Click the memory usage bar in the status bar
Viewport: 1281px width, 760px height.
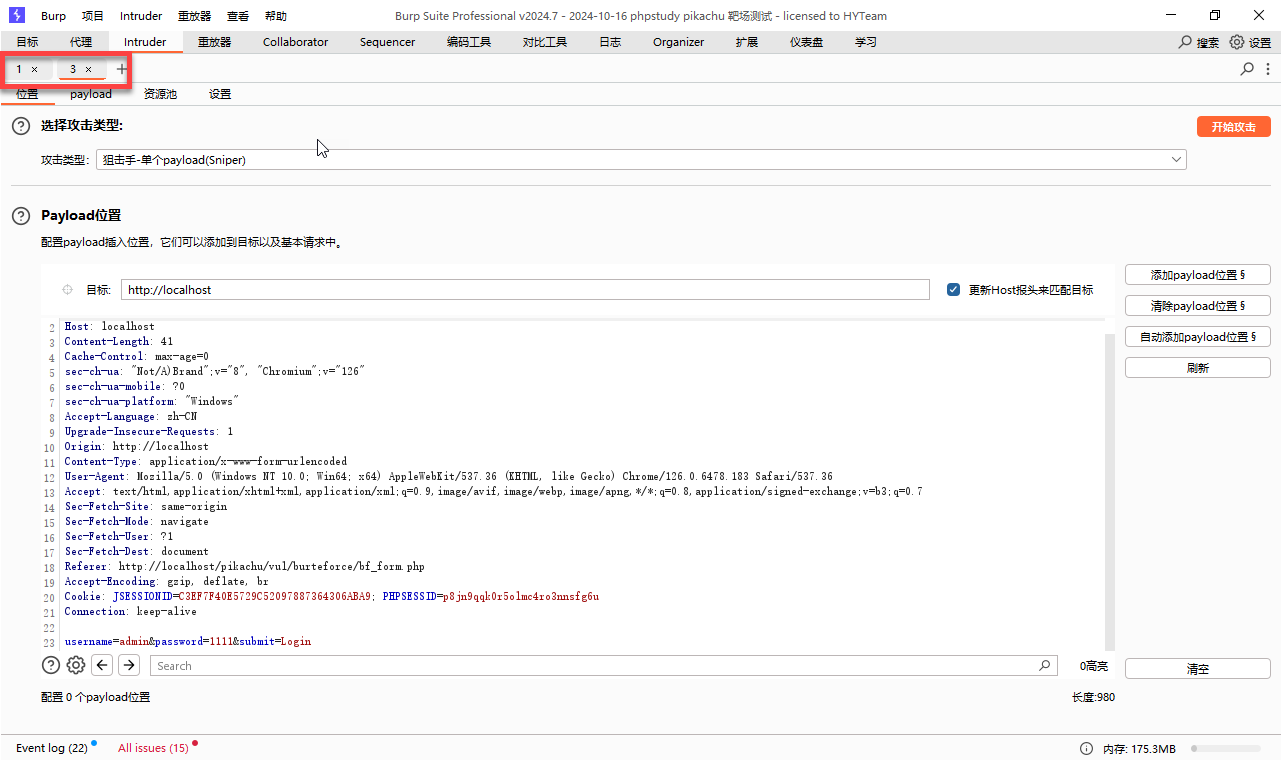coord(1225,748)
